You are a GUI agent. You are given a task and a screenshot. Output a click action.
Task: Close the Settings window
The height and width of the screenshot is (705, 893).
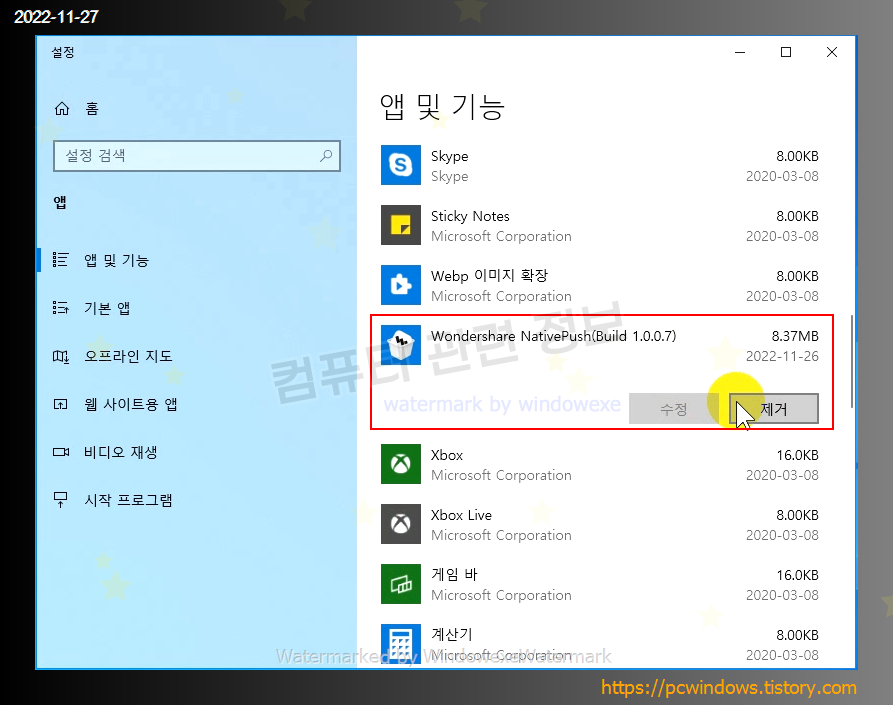(831, 52)
